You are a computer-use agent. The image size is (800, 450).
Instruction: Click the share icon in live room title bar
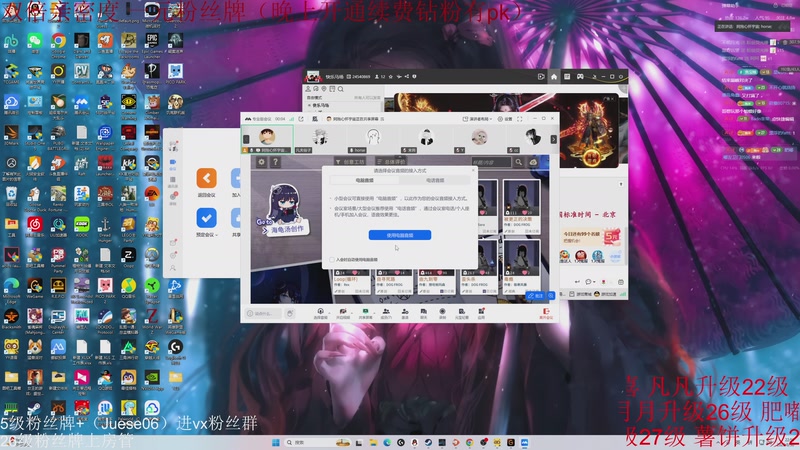coord(407,77)
